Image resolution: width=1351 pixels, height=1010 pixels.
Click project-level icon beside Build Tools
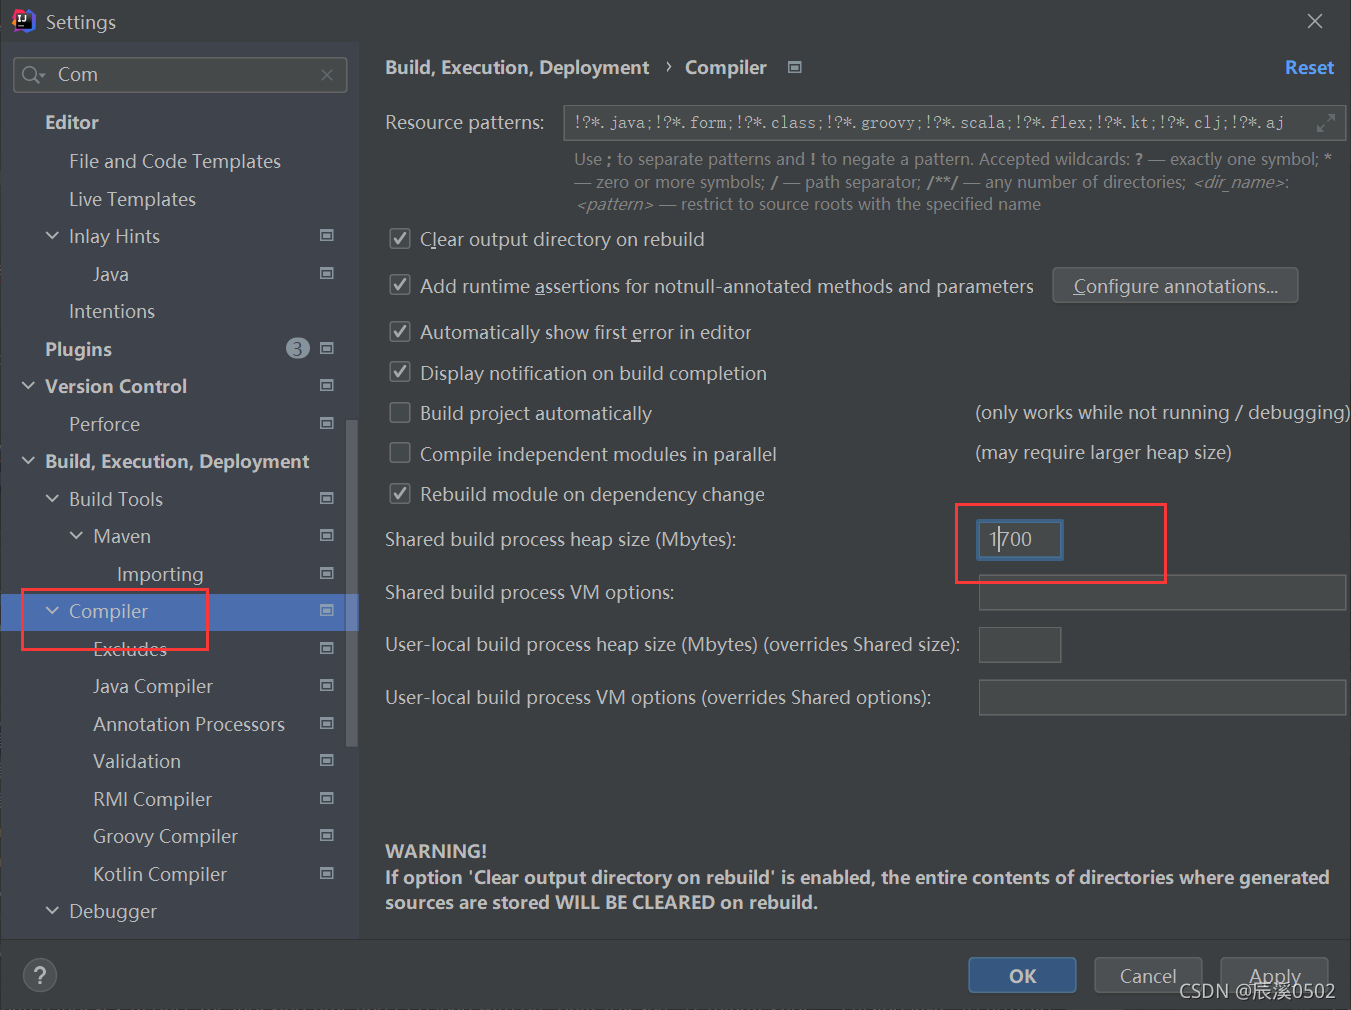[x=326, y=498]
